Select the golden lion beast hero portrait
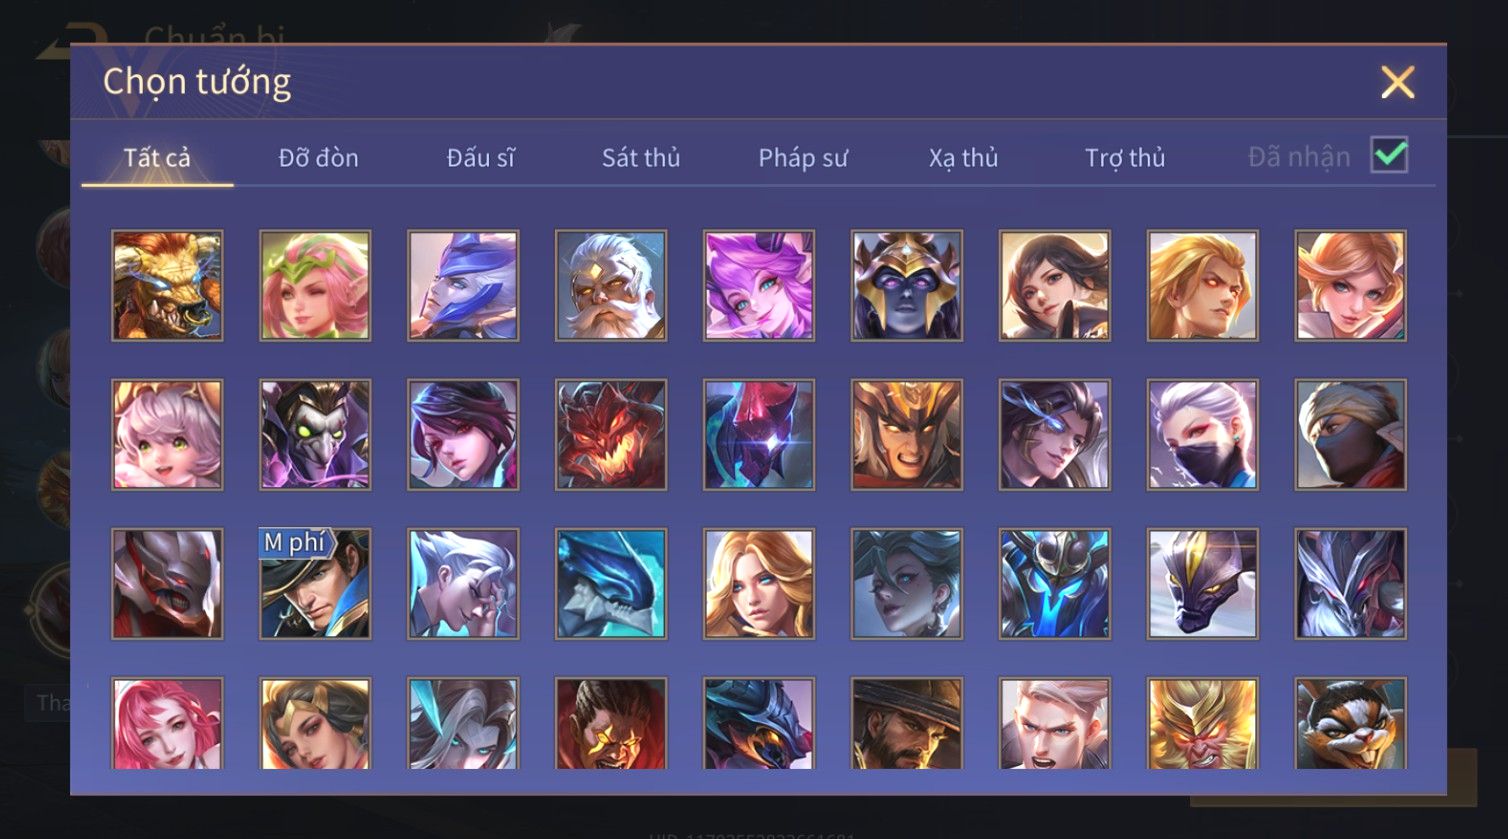This screenshot has height=839, width=1508. pyautogui.click(x=167, y=286)
